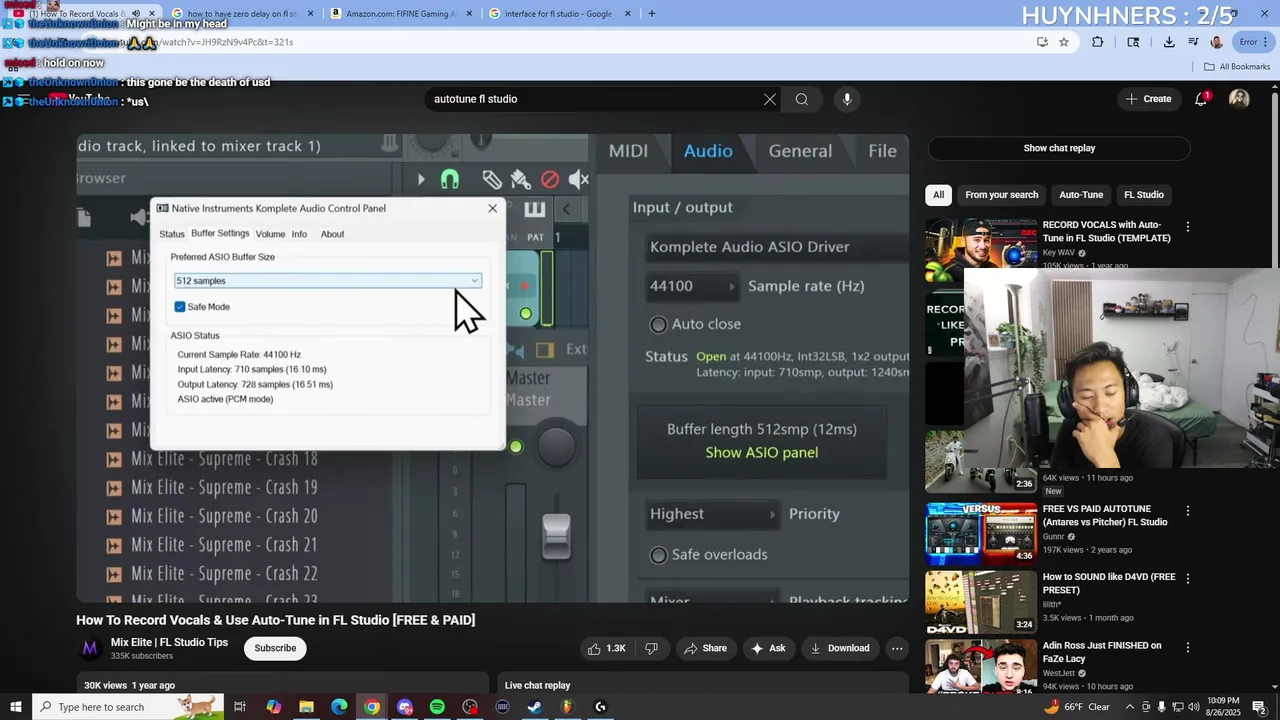Expand hidden system tray icons chevron
The width and height of the screenshot is (1280, 720).
click(x=1130, y=707)
